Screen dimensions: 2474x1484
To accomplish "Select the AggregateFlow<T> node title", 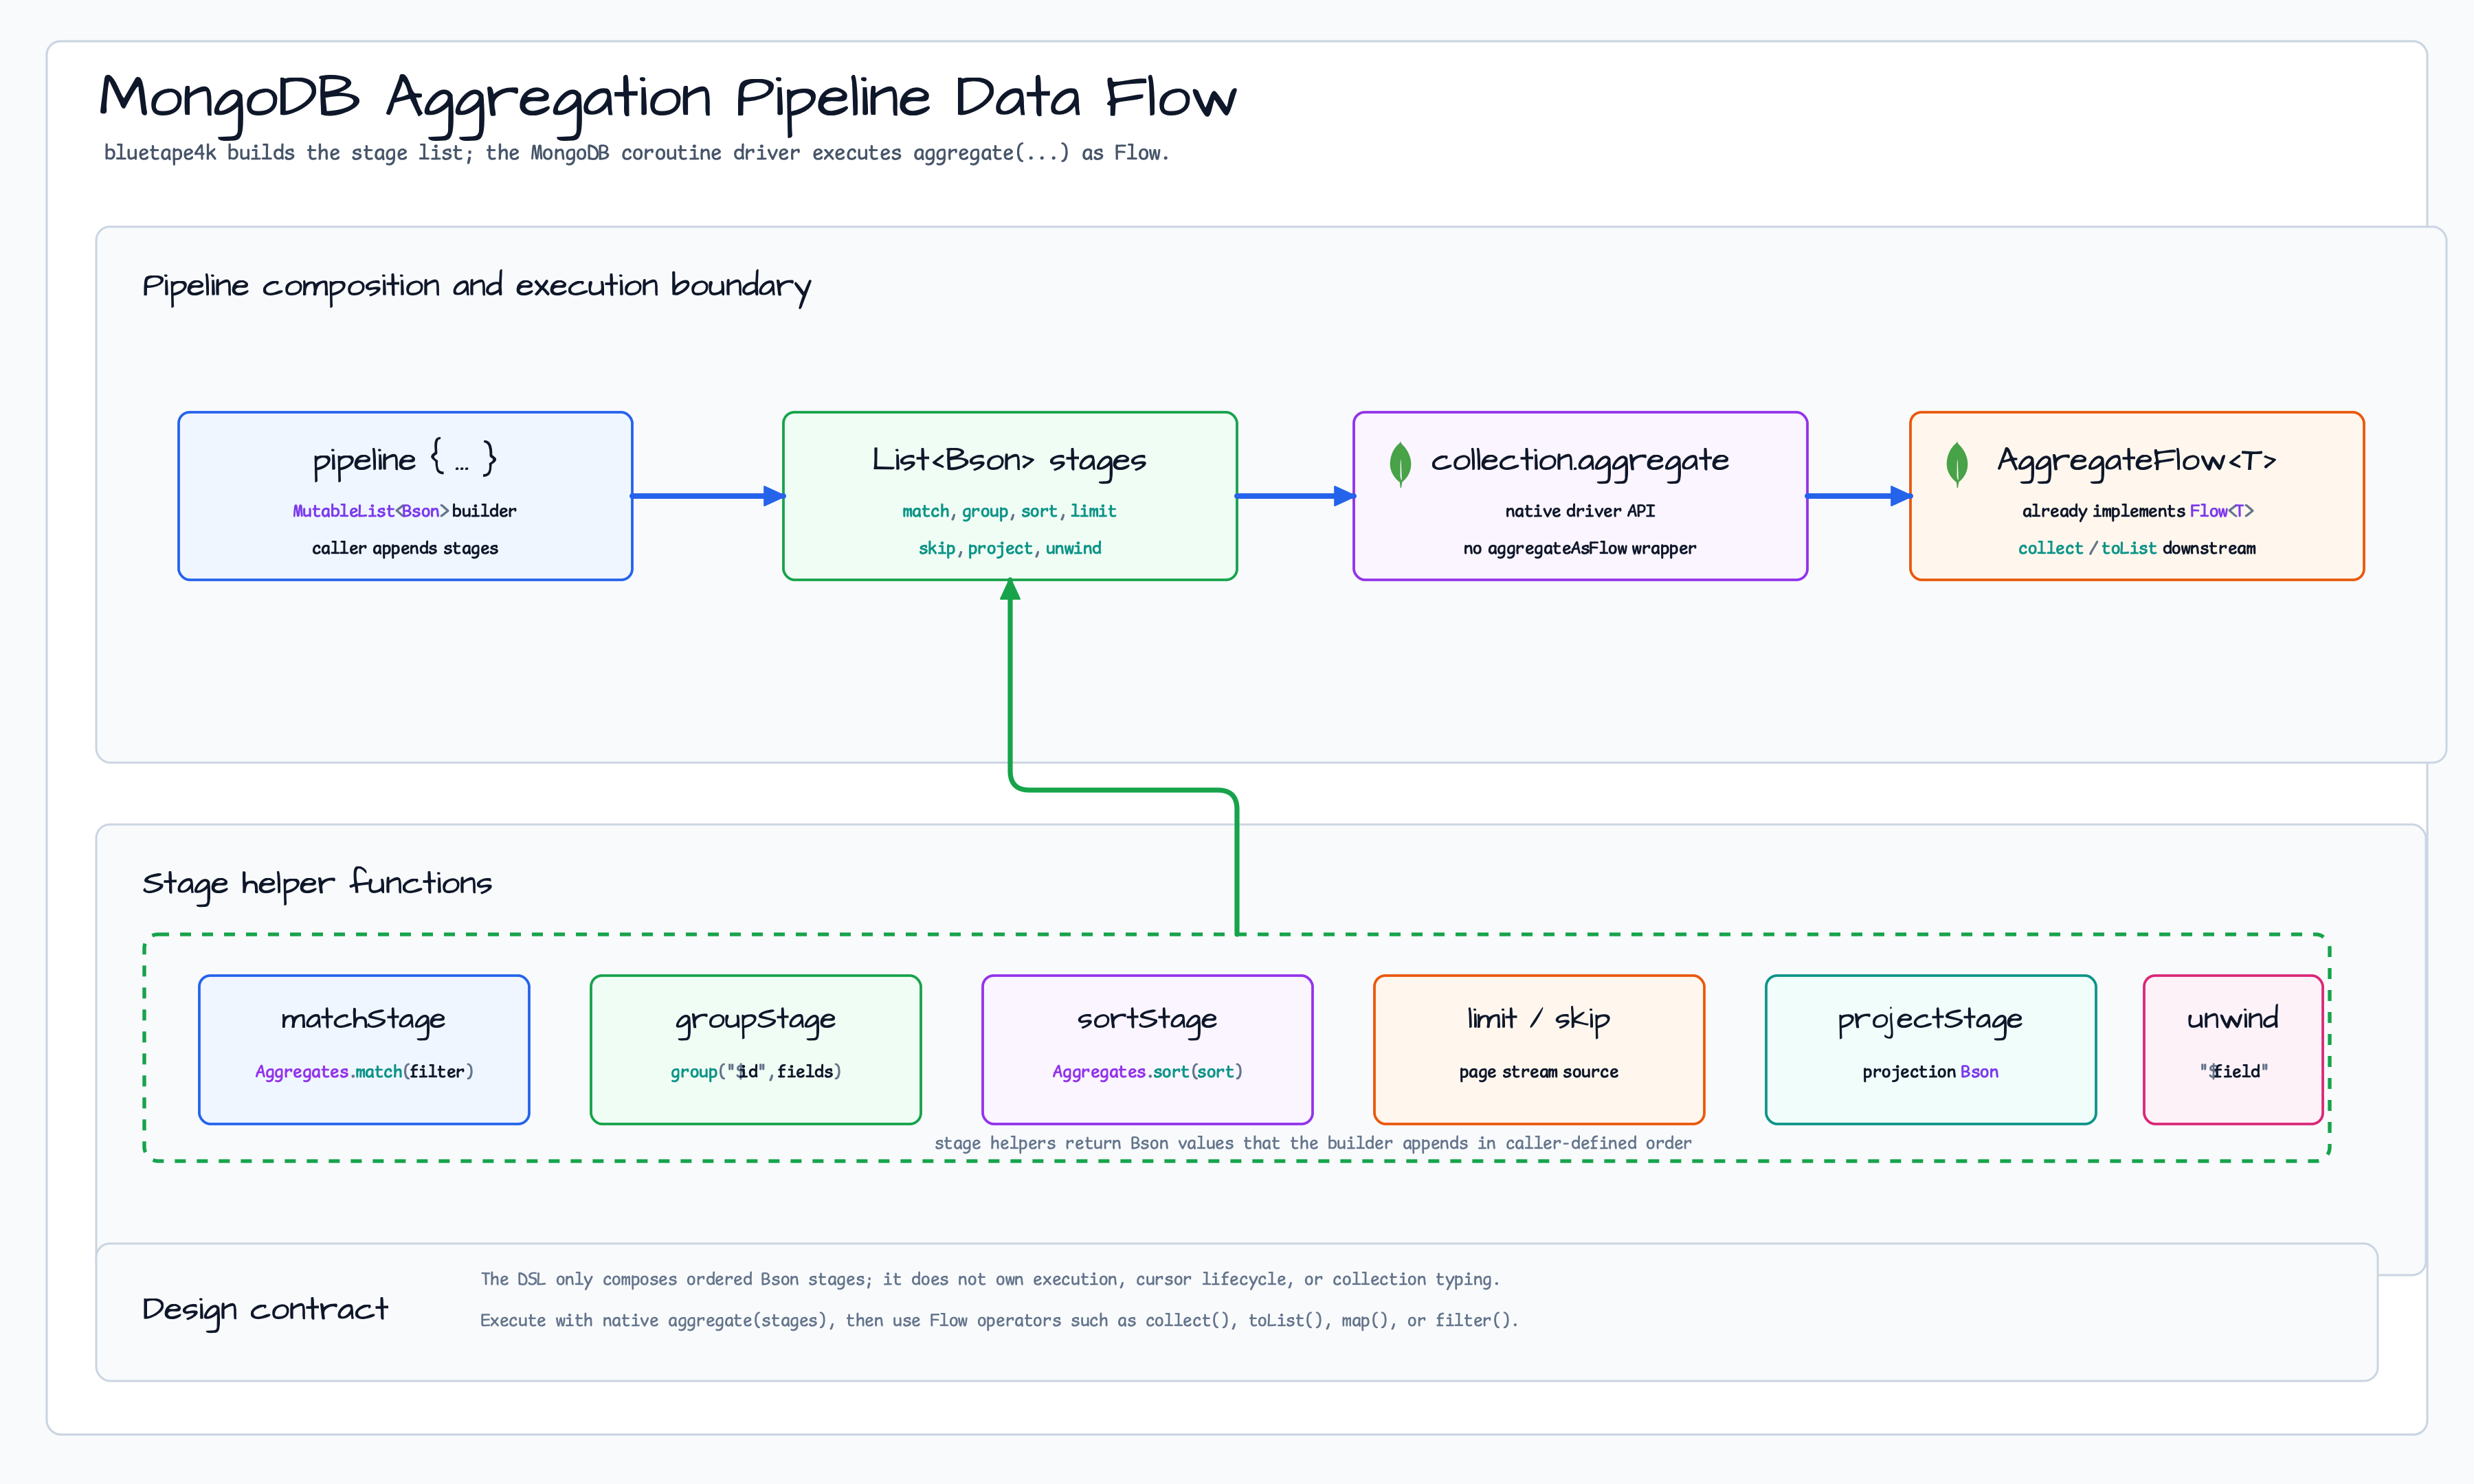I will click(x=2137, y=460).
